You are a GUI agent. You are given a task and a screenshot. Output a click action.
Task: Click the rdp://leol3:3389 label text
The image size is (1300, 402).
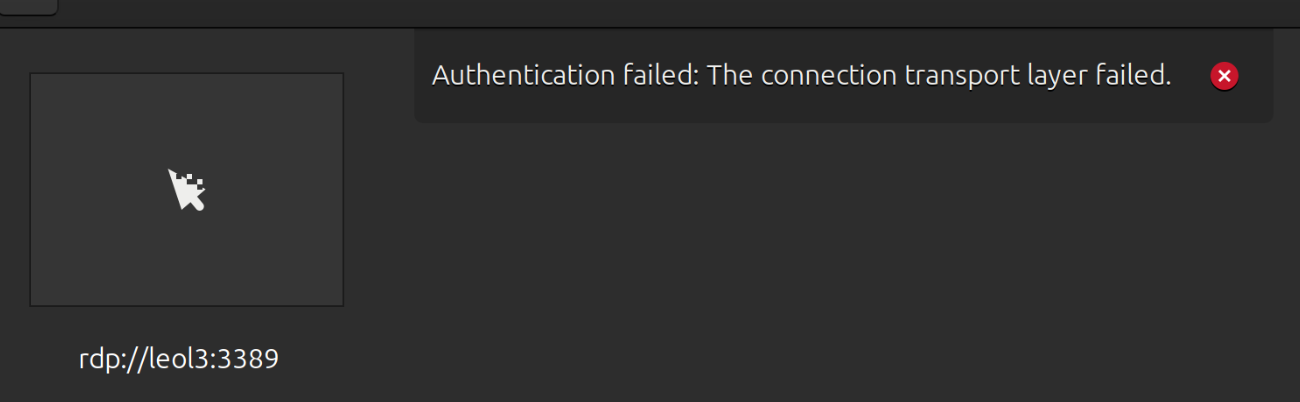pyautogui.click(x=178, y=358)
